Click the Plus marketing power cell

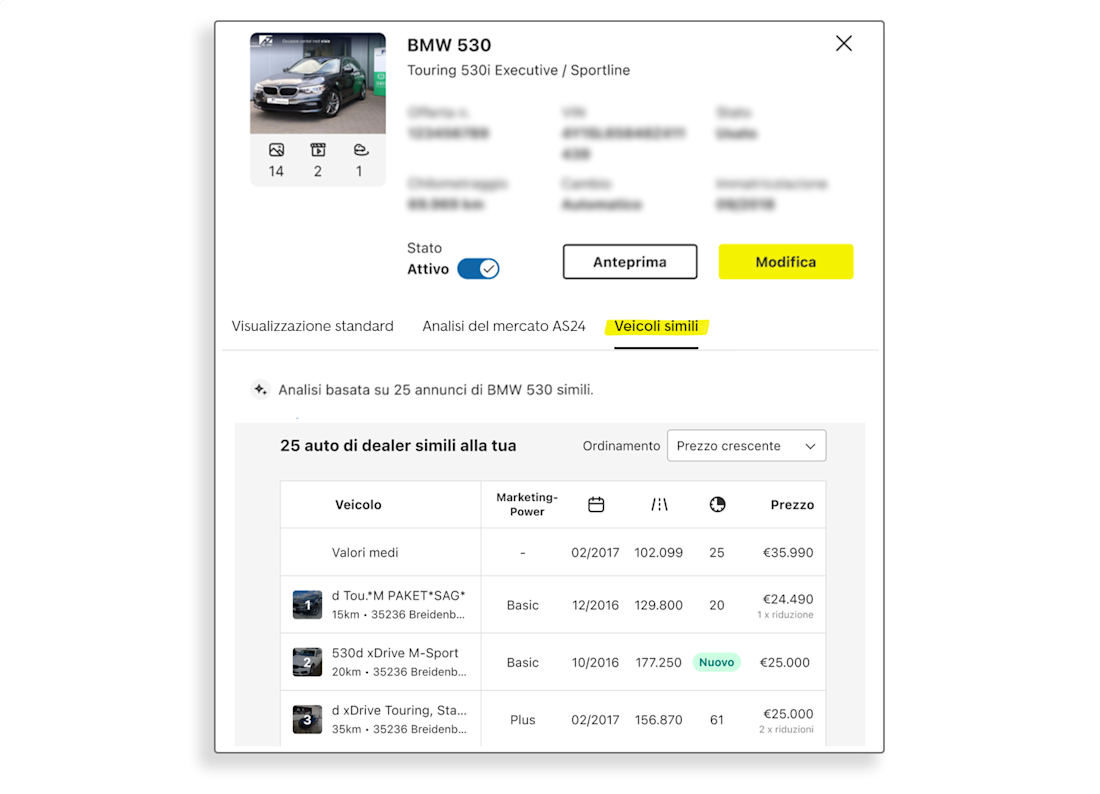pos(523,720)
